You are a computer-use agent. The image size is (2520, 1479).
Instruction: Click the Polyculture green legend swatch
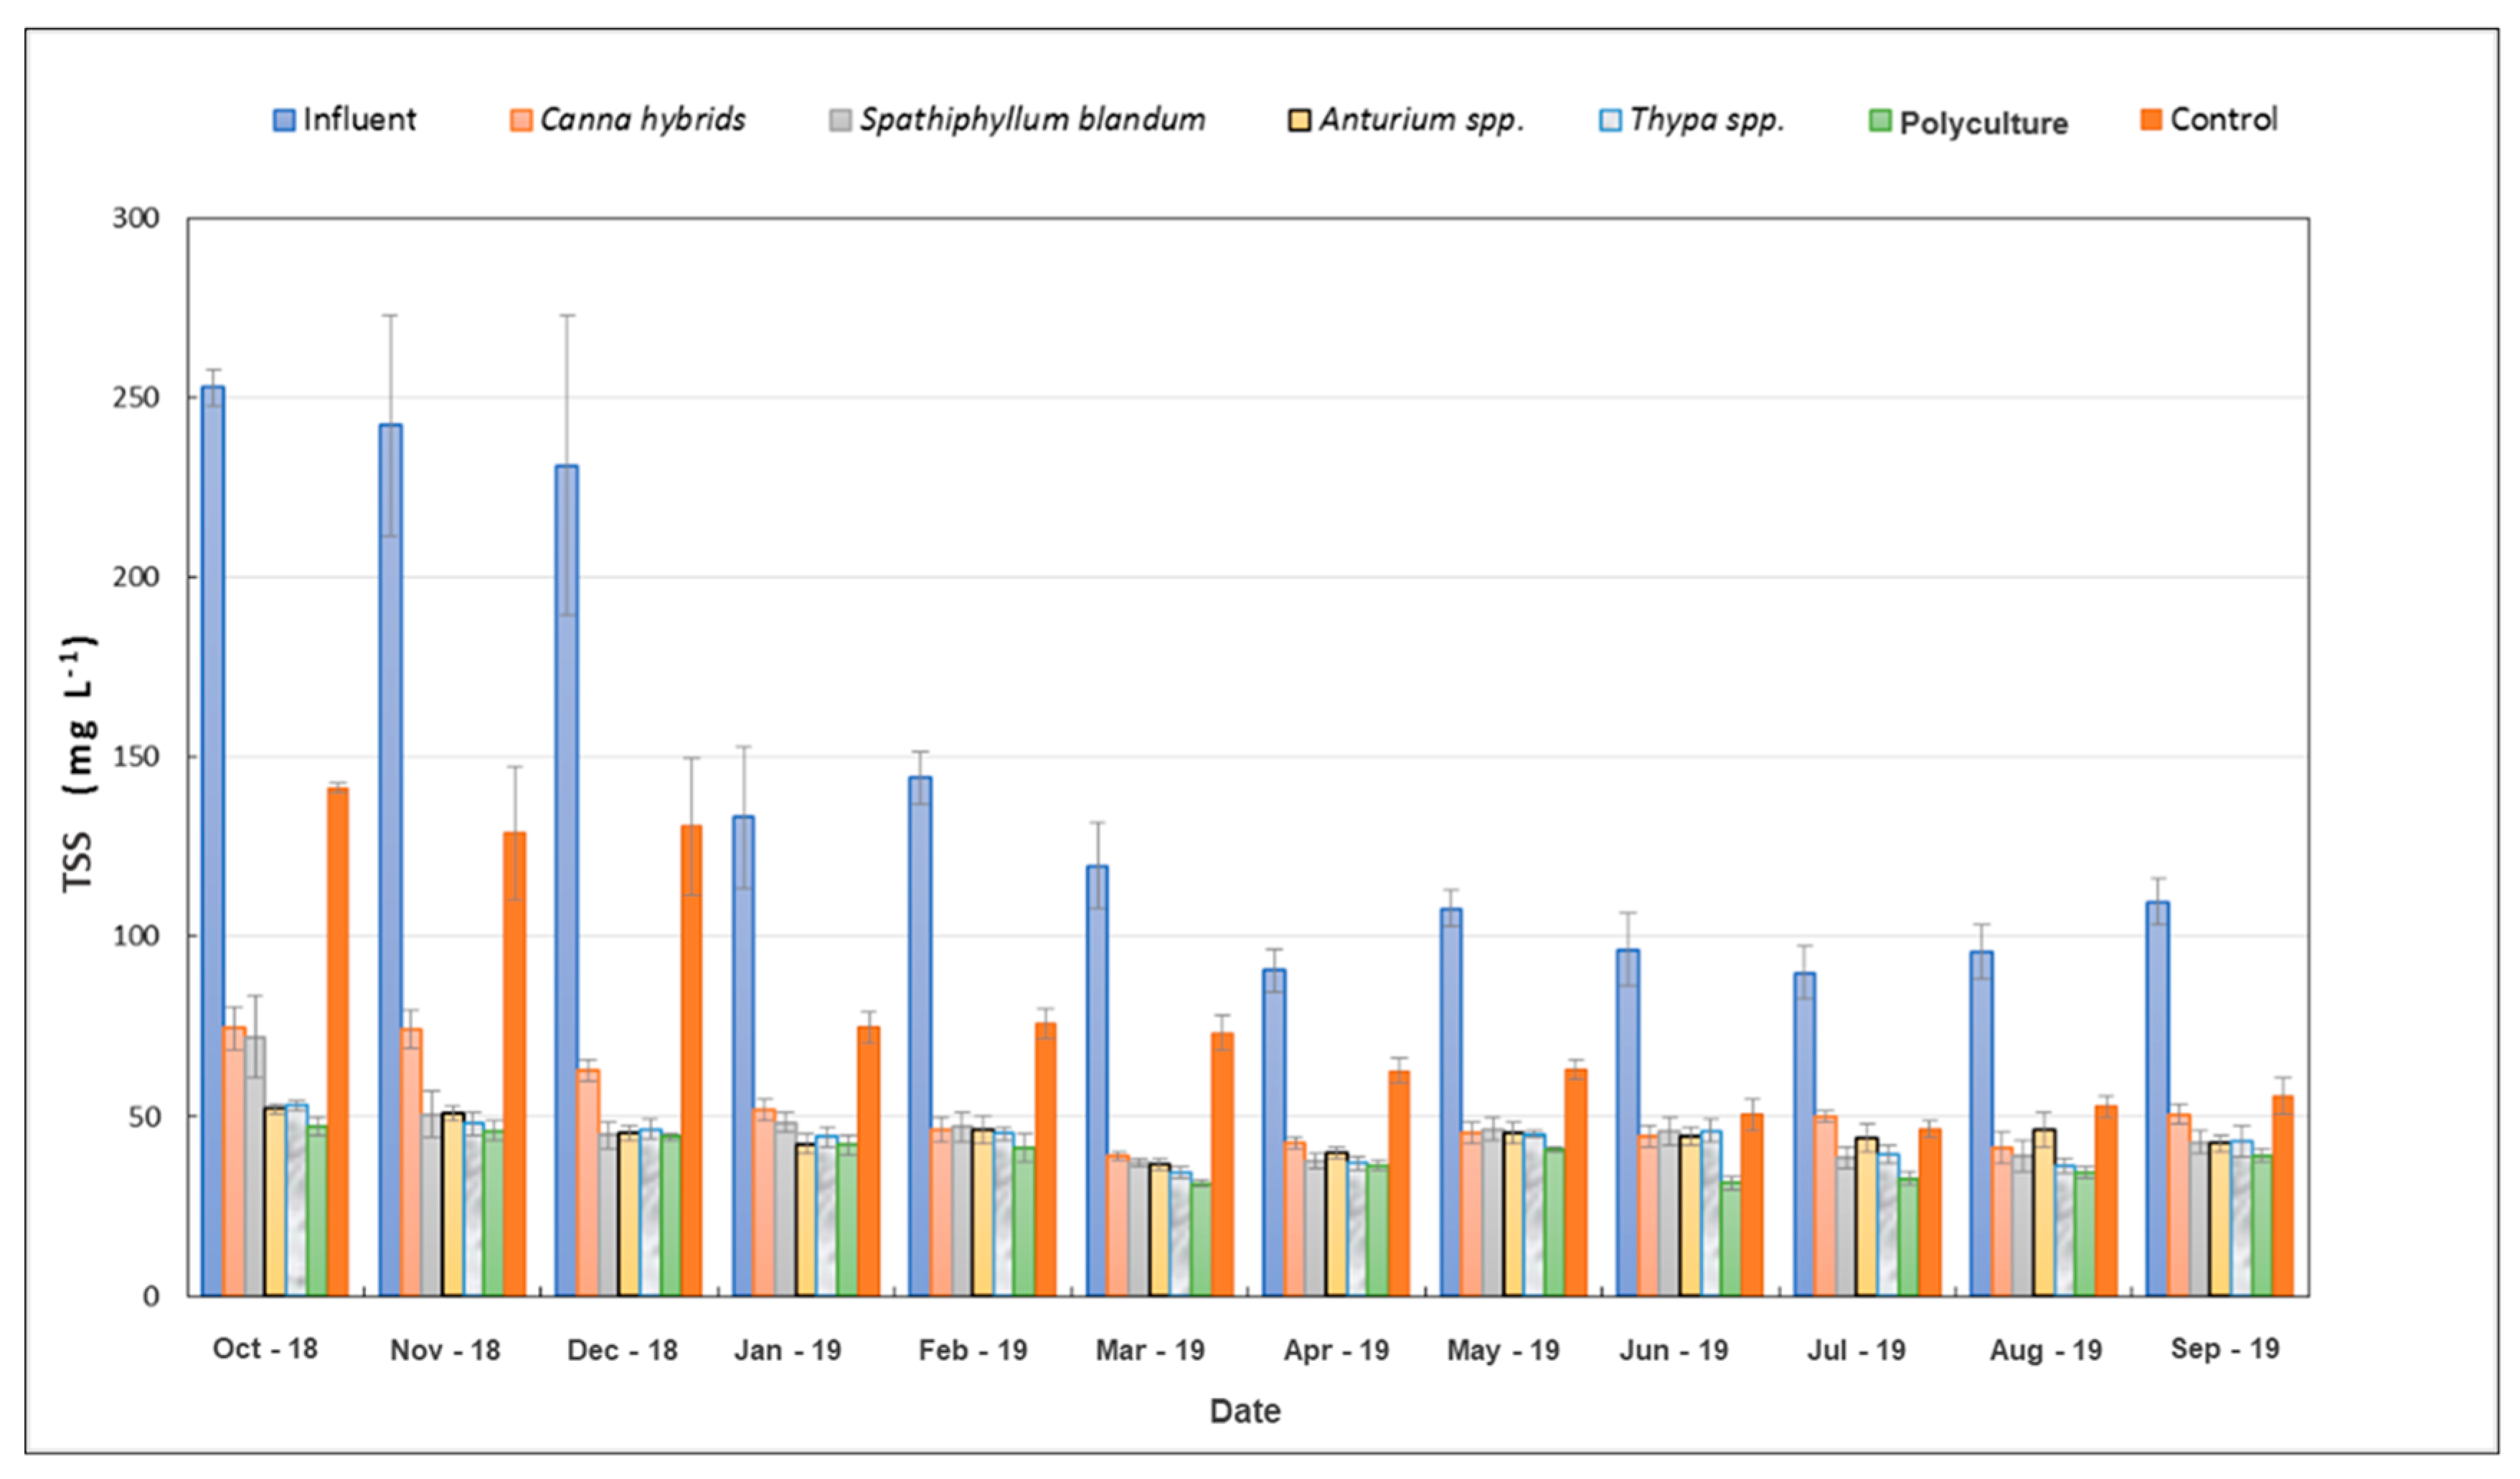[1880, 122]
